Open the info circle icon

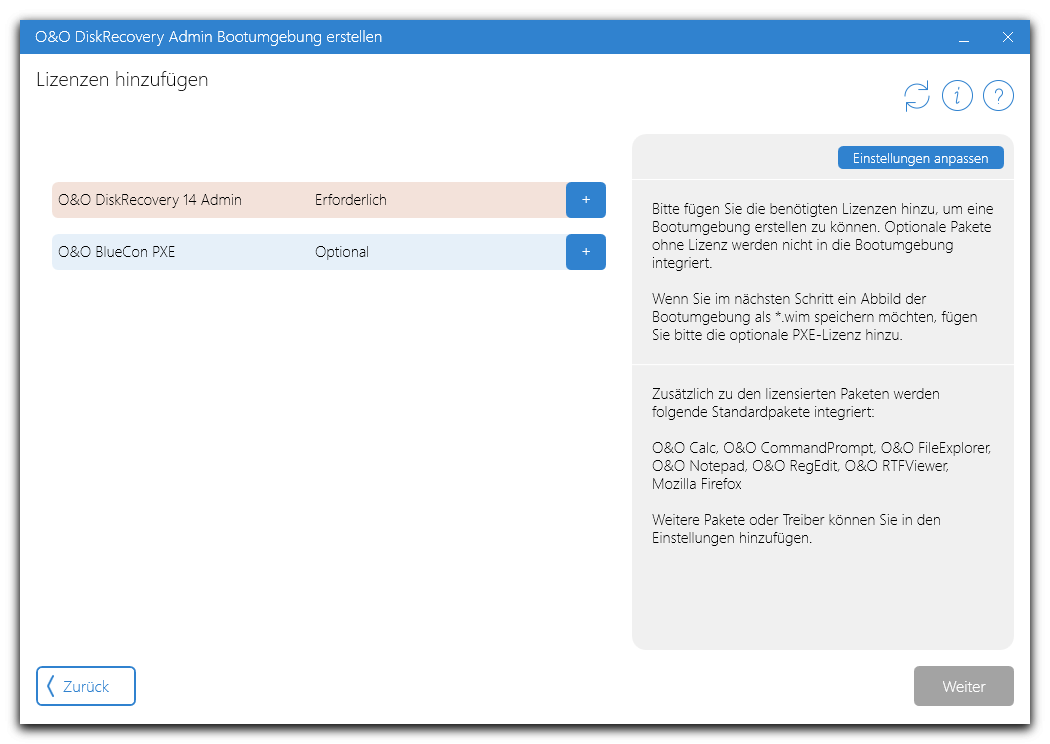click(x=957, y=96)
